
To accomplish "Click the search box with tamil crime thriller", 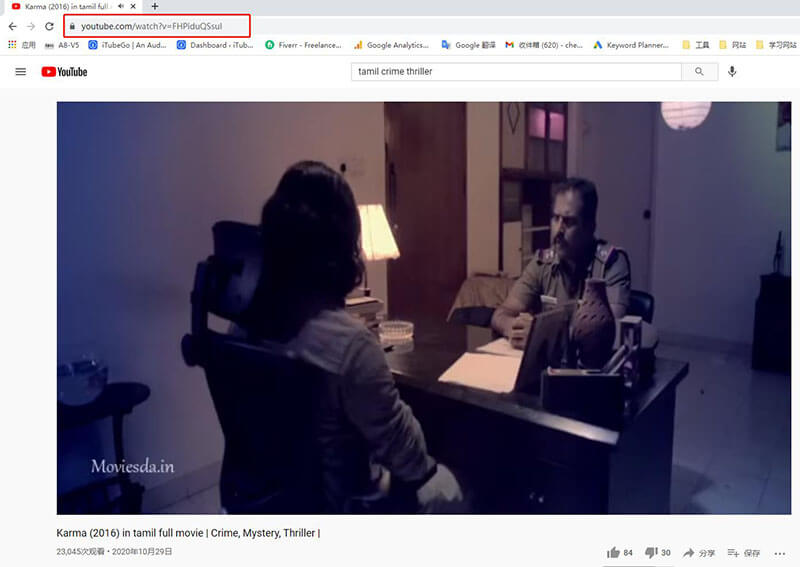I will (516, 72).
